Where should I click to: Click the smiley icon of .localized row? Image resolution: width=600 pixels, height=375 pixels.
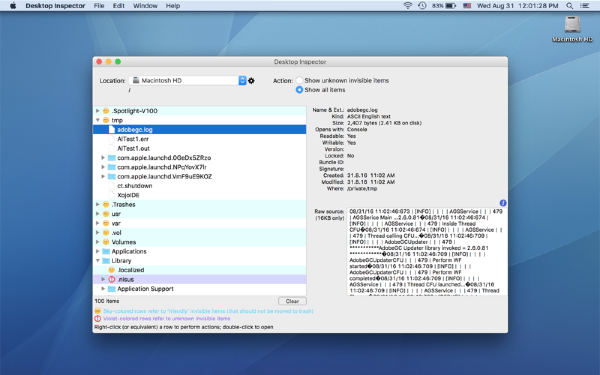(112, 270)
